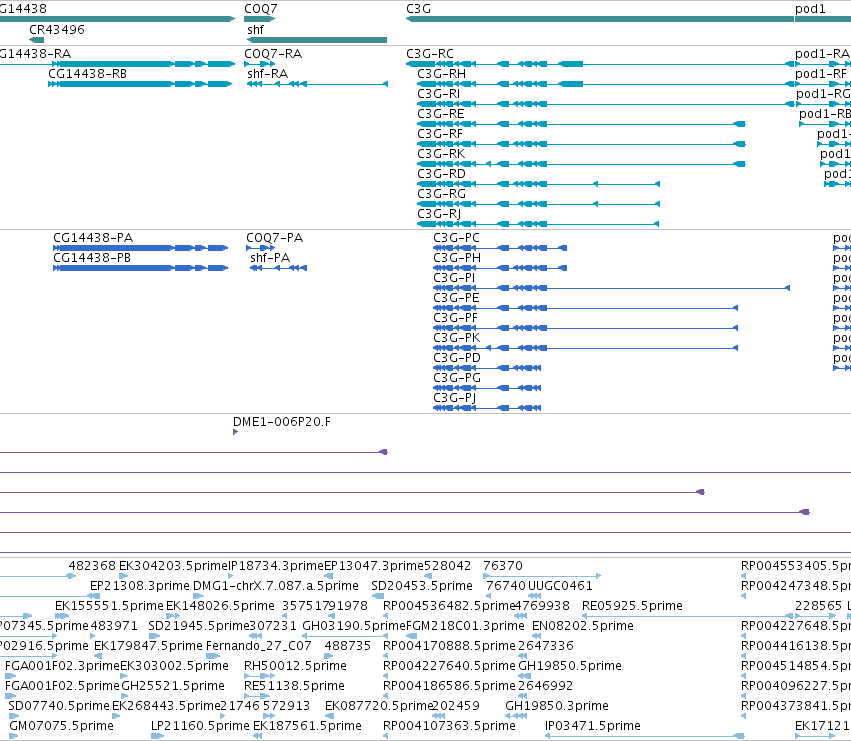Select the C3G-PD protein label
Viewport: 851px width, 741px height.
457,358
